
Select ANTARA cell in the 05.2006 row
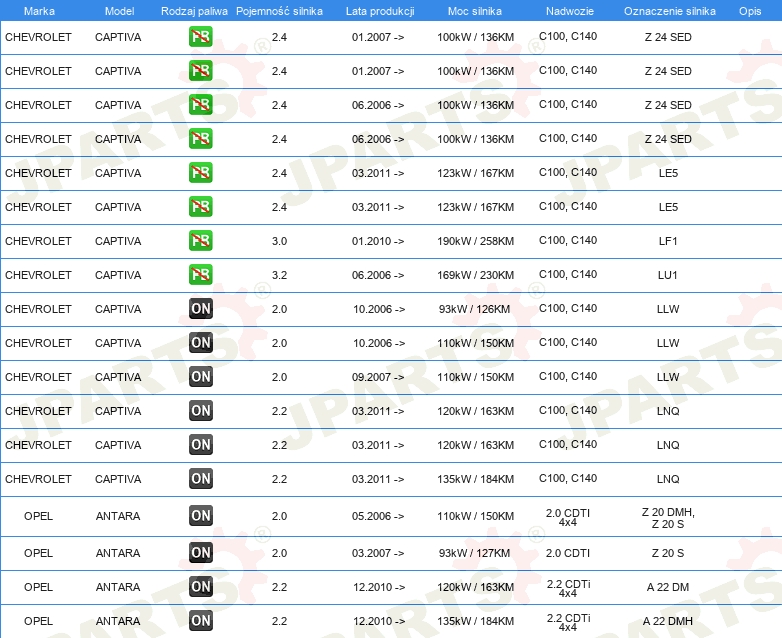[x=118, y=516]
